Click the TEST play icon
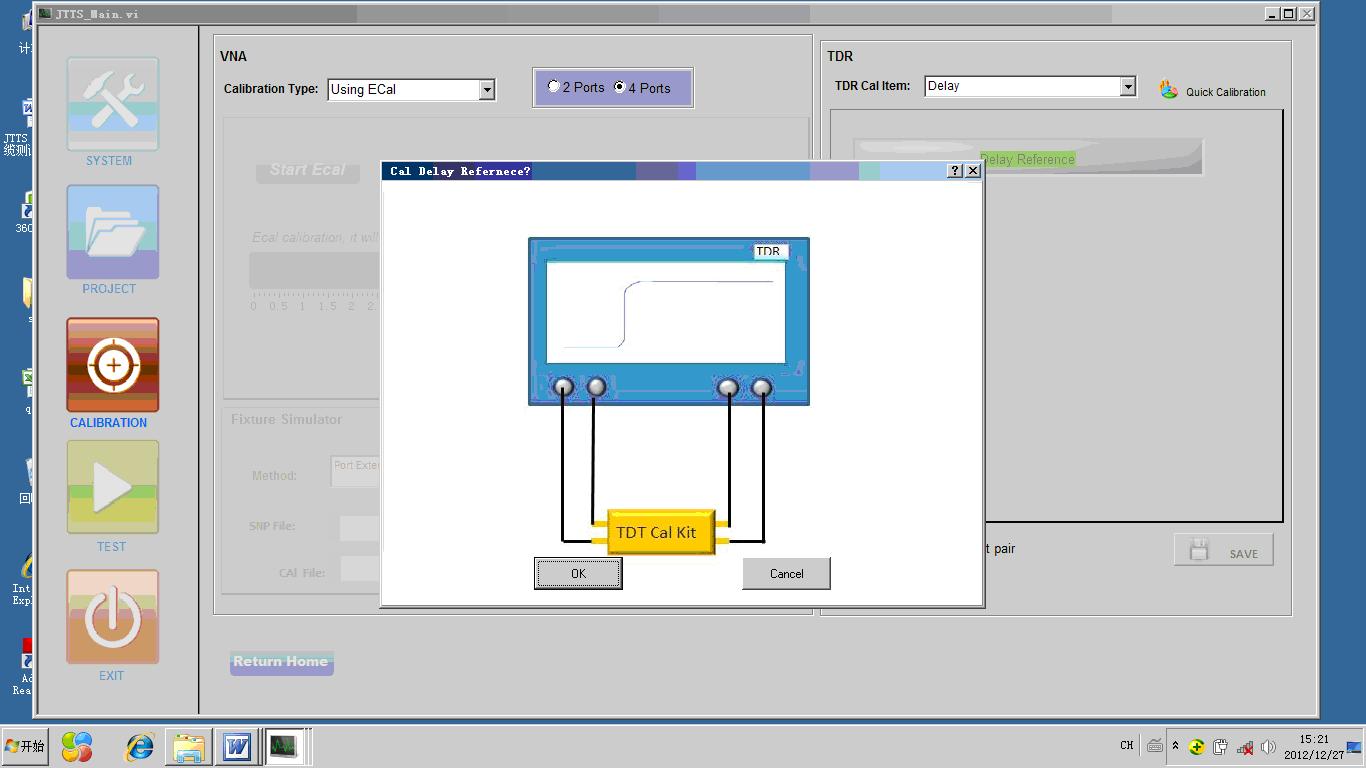Viewport: 1366px width, 768px height. [112, 487]
